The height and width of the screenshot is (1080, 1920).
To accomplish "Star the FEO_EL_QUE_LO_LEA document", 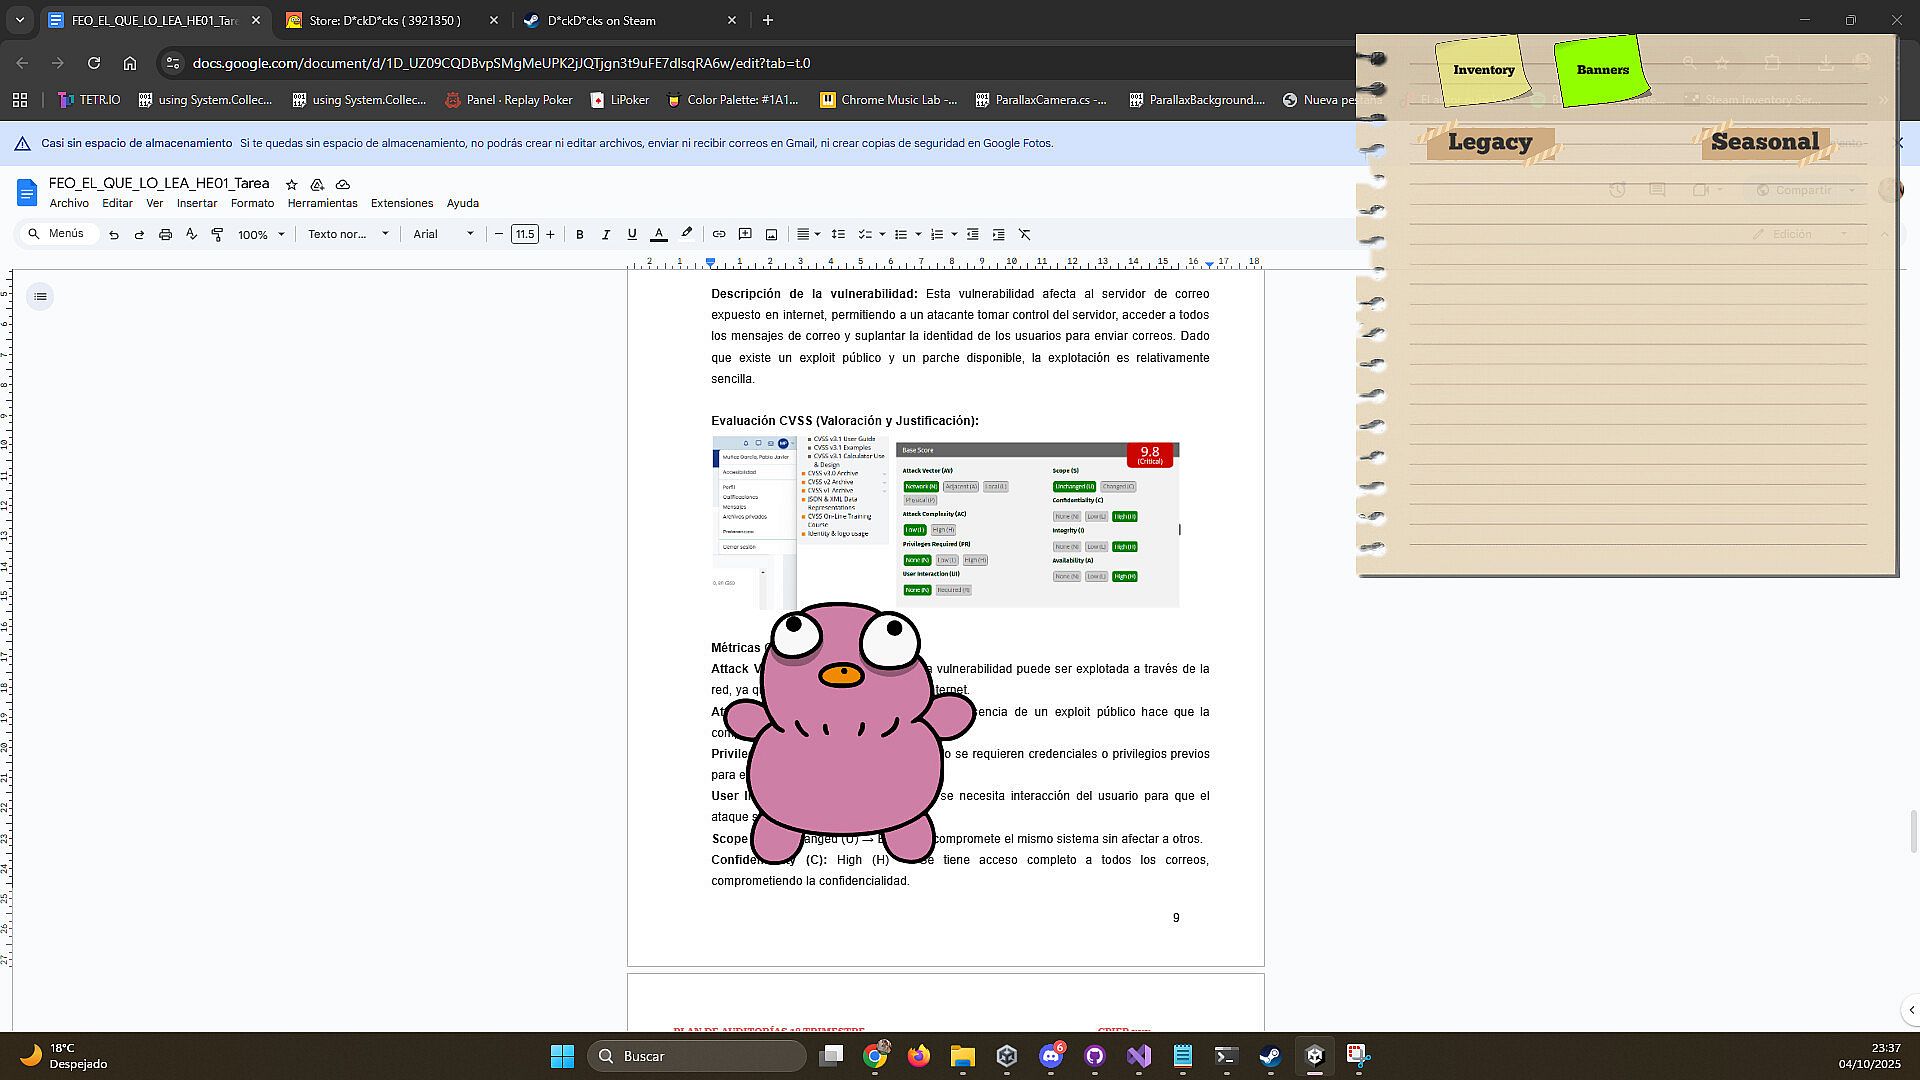I will 291,184.
